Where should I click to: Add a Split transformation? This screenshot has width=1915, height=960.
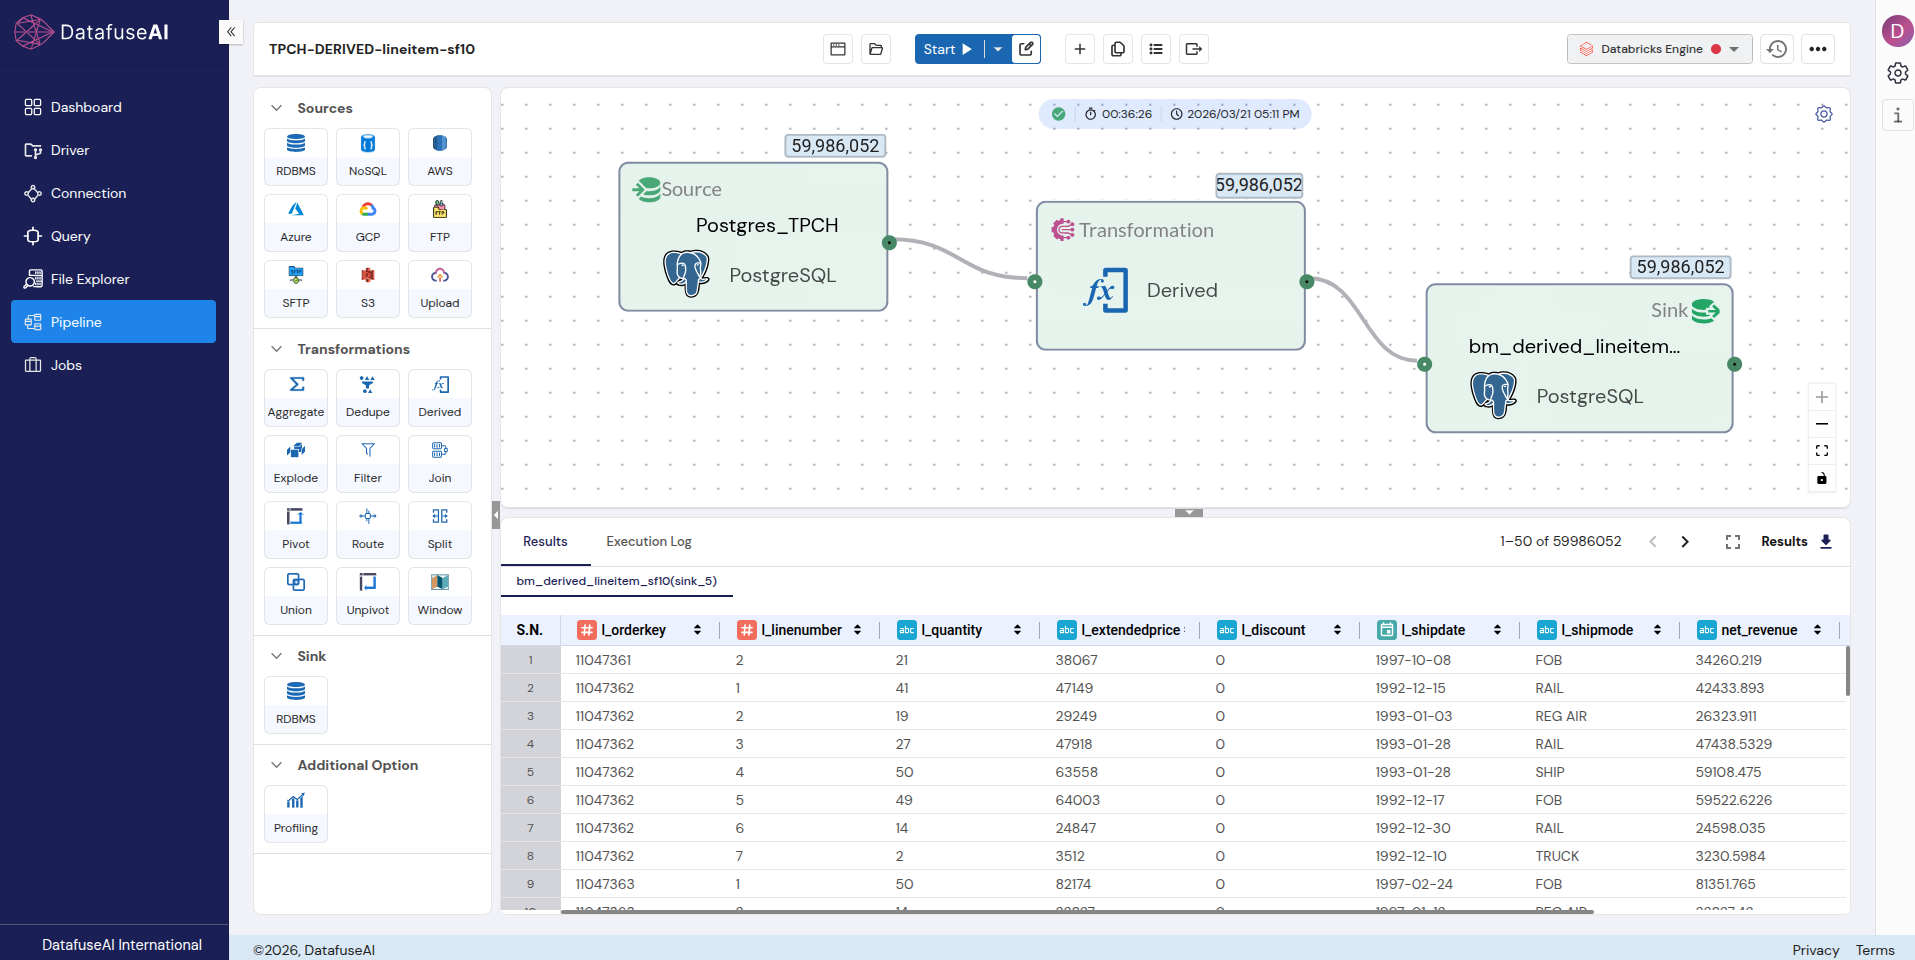(440, 530)
